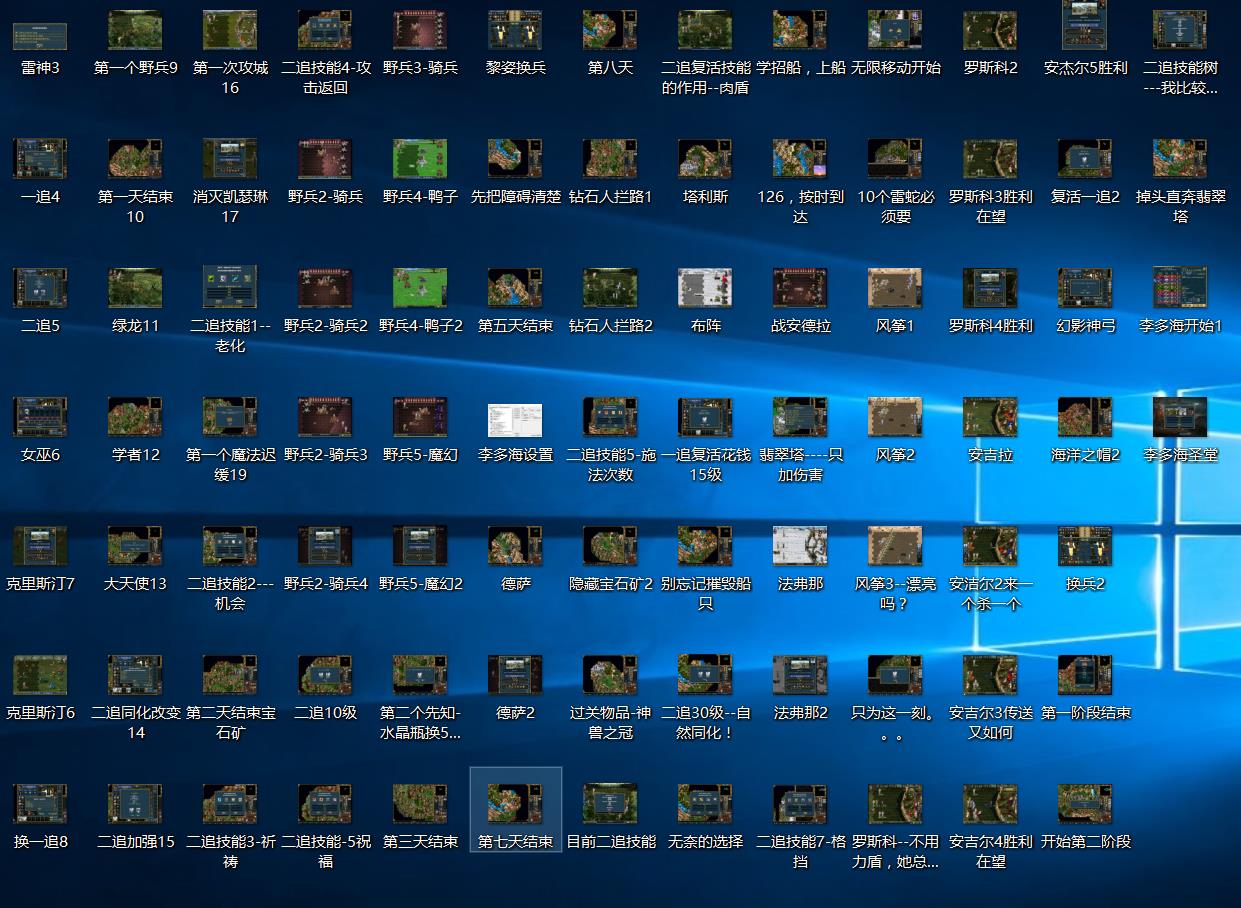The image size is (1241, 908).
Task: Select the 布阵 image file
Action: coord(705,289)
